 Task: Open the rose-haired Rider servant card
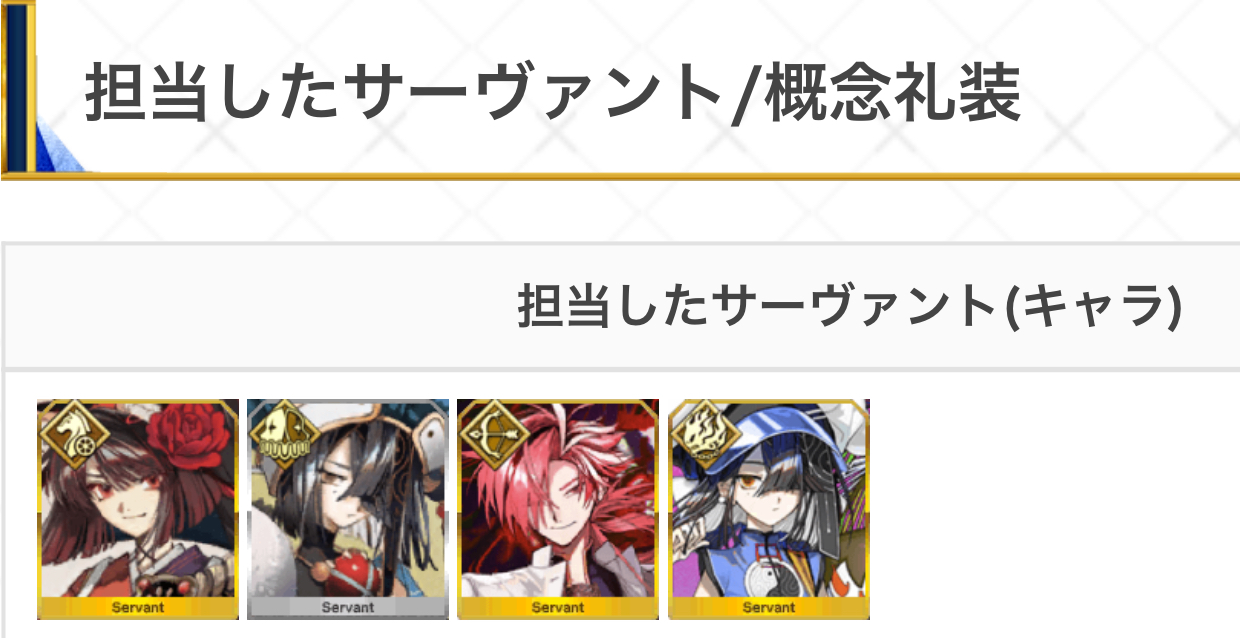click(138, 509)
